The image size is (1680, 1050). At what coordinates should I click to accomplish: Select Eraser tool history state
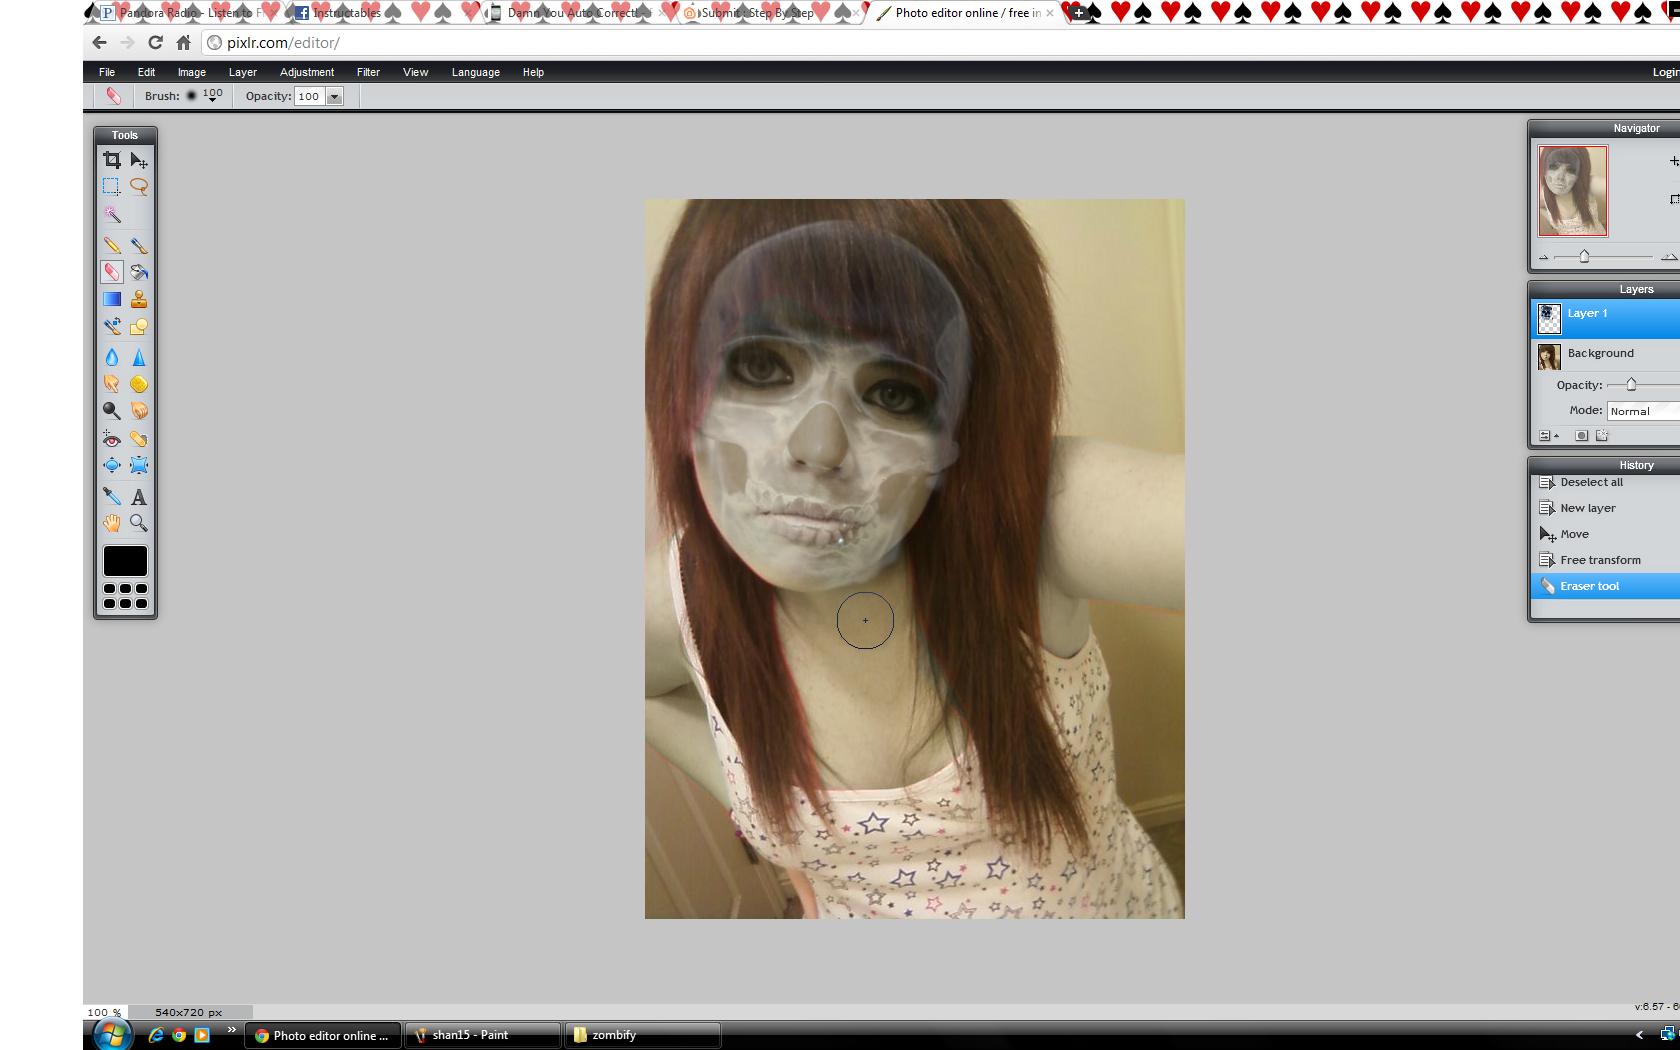pyautogui.click(x=1606, y=586)
